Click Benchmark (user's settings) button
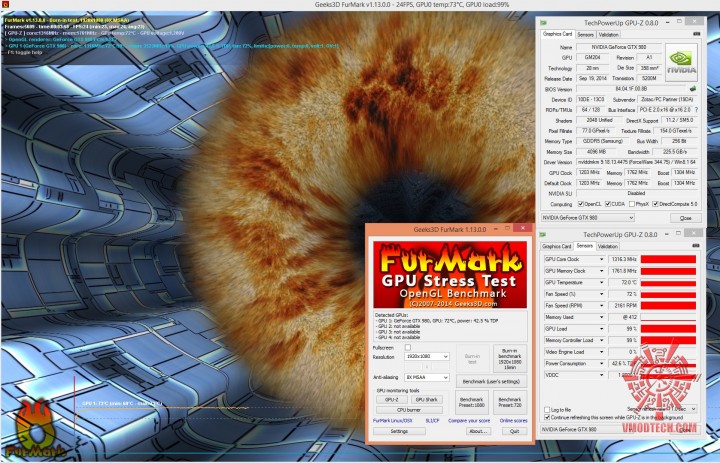720x463 pixels. point(491,381)
